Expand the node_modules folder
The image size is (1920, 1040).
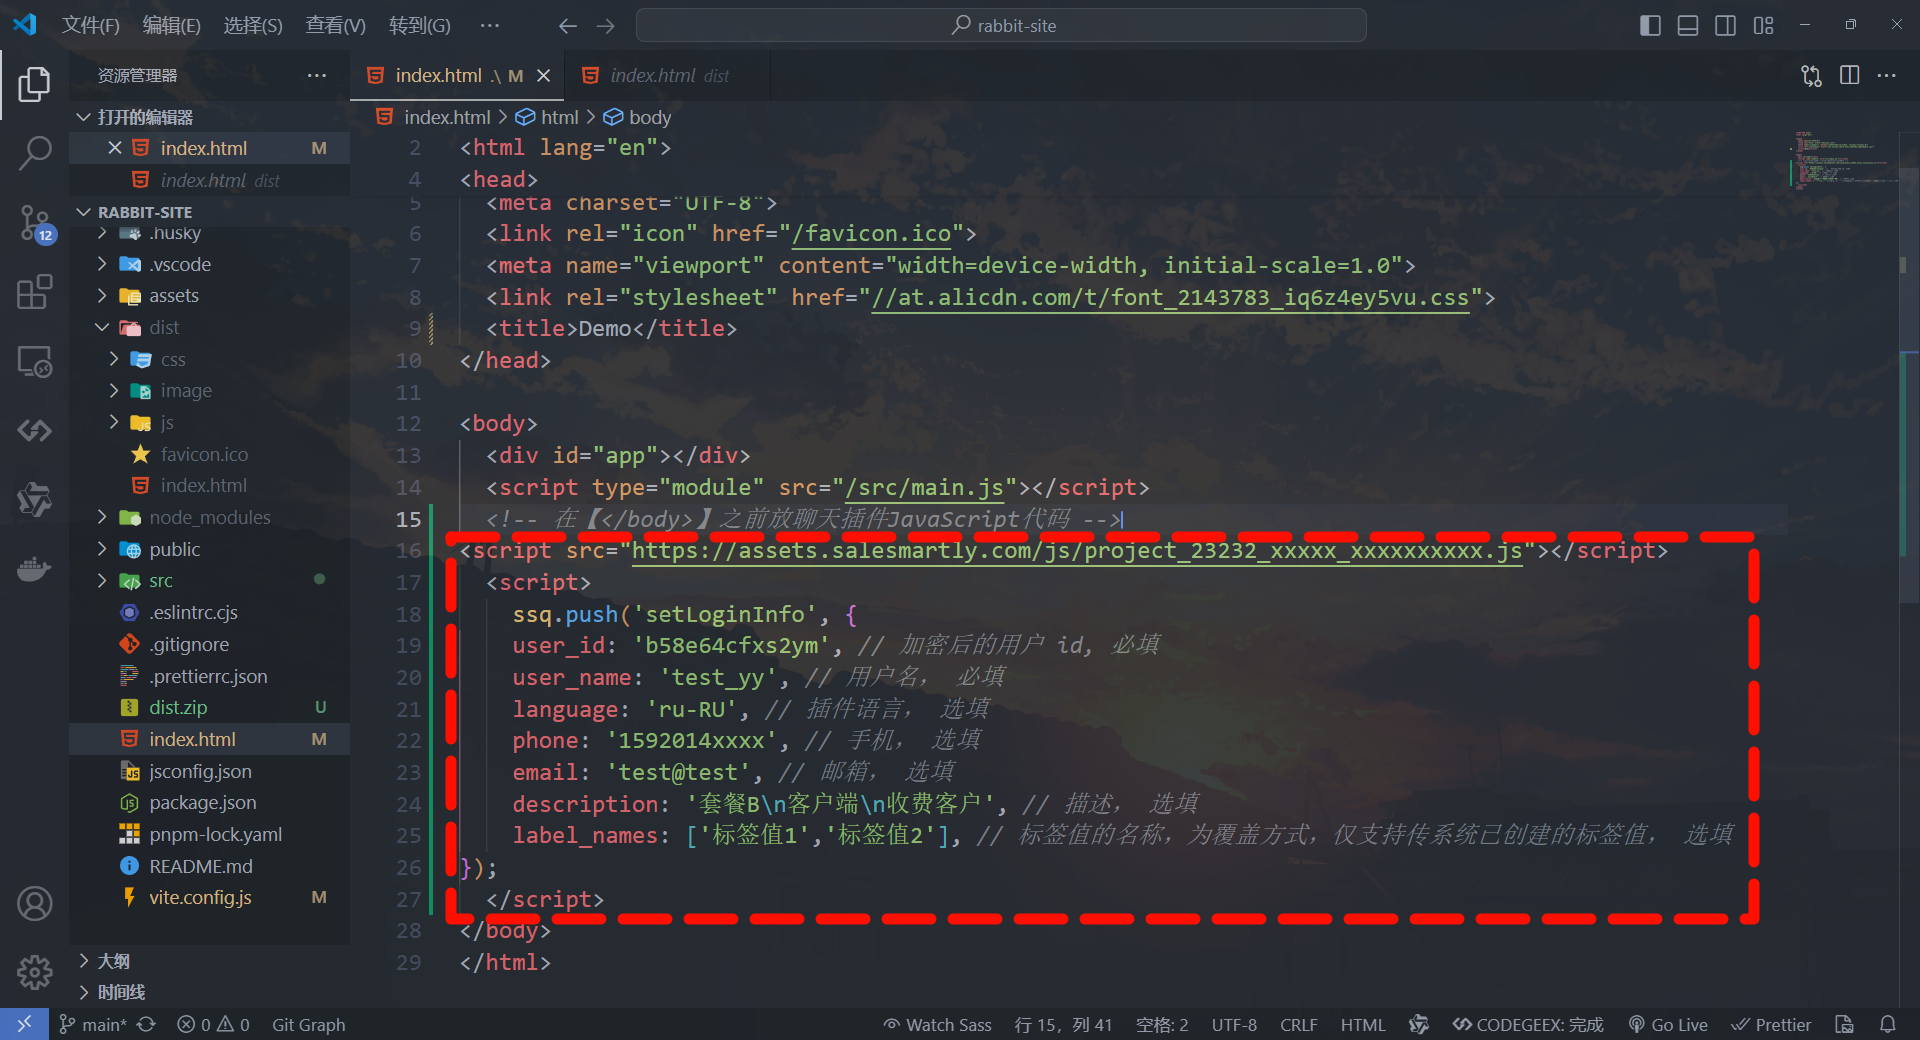(x=210, y=517)
